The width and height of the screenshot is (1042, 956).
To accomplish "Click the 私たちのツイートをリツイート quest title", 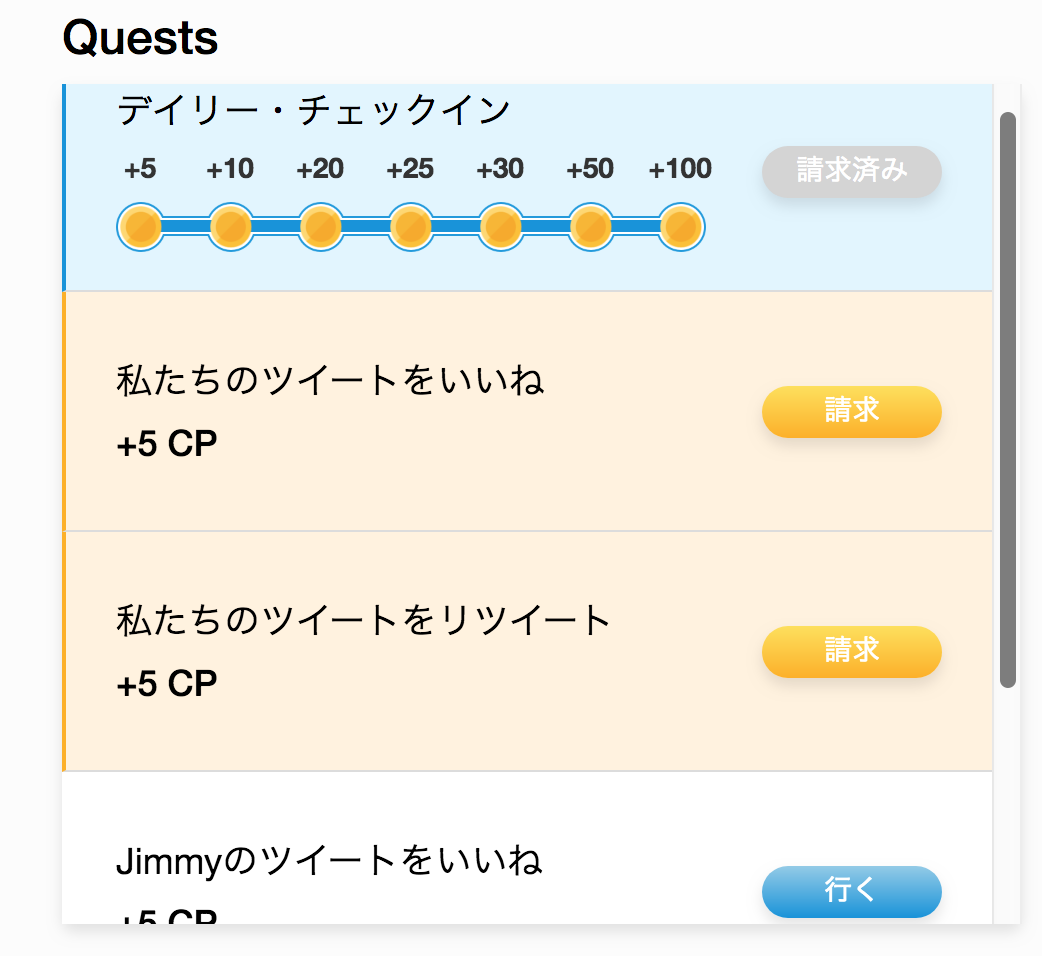I will 363,621.
